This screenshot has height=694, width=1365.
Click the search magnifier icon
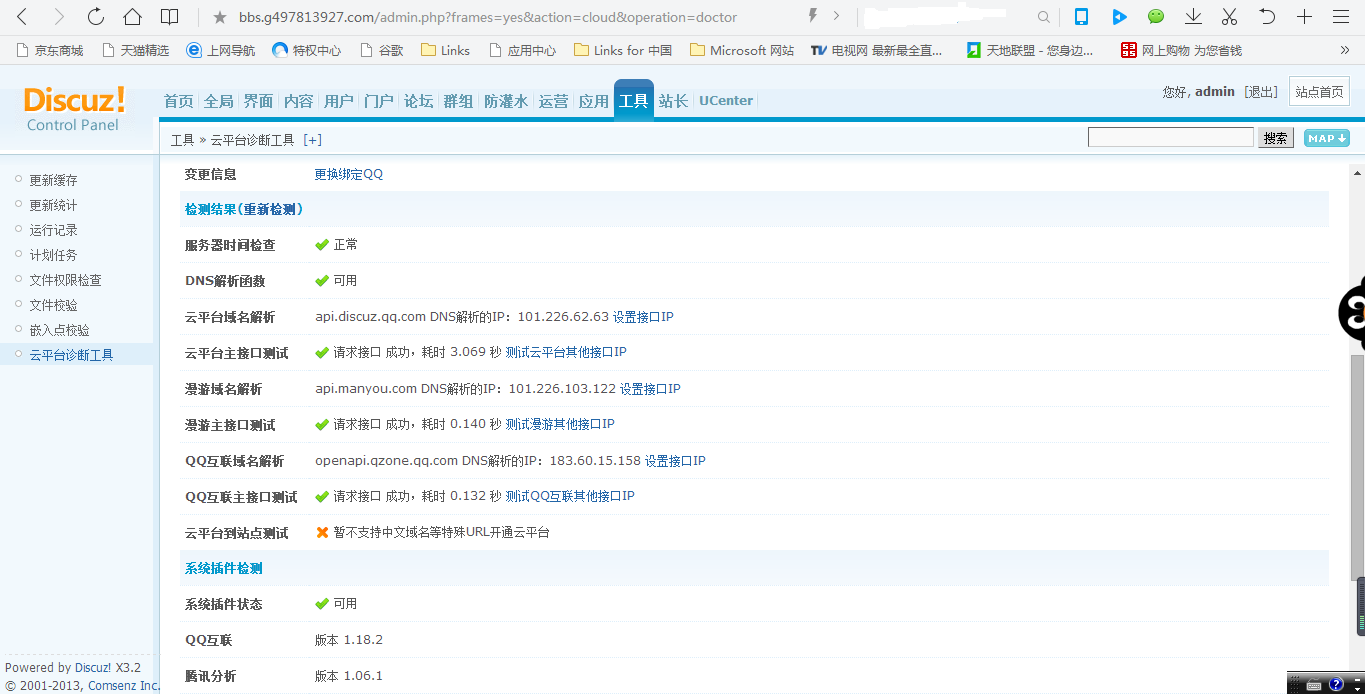point(1044,17)
